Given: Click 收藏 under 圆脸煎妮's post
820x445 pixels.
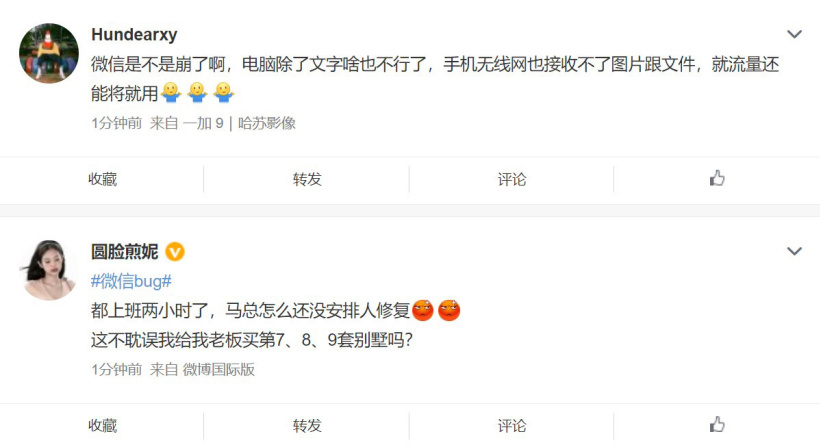Looking at the screenshot, I should [102, 426].
